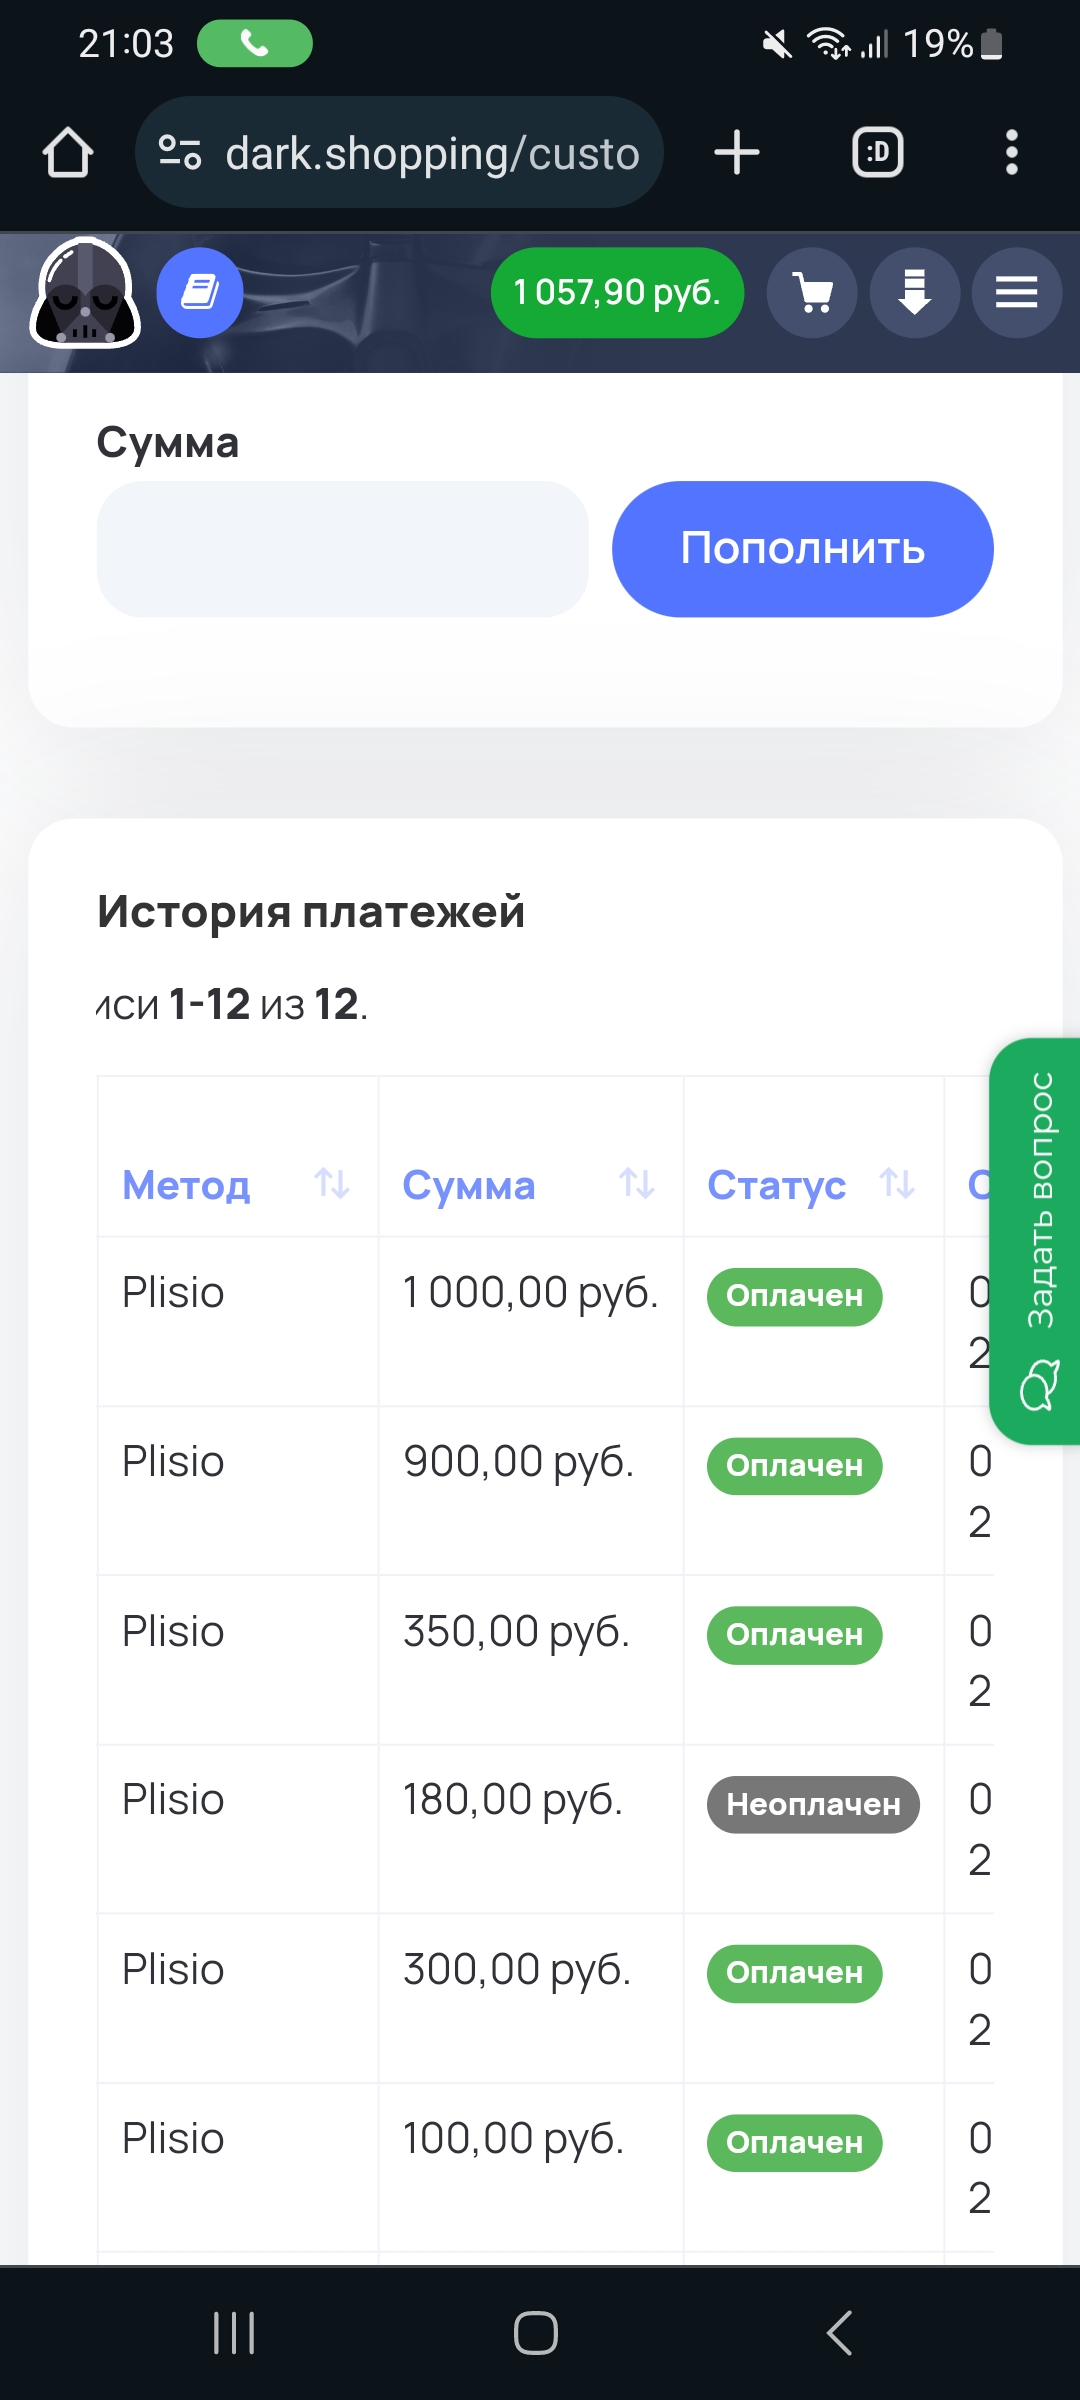Open the tab switcher button
1080x2400 pixels.
point(877,153)
